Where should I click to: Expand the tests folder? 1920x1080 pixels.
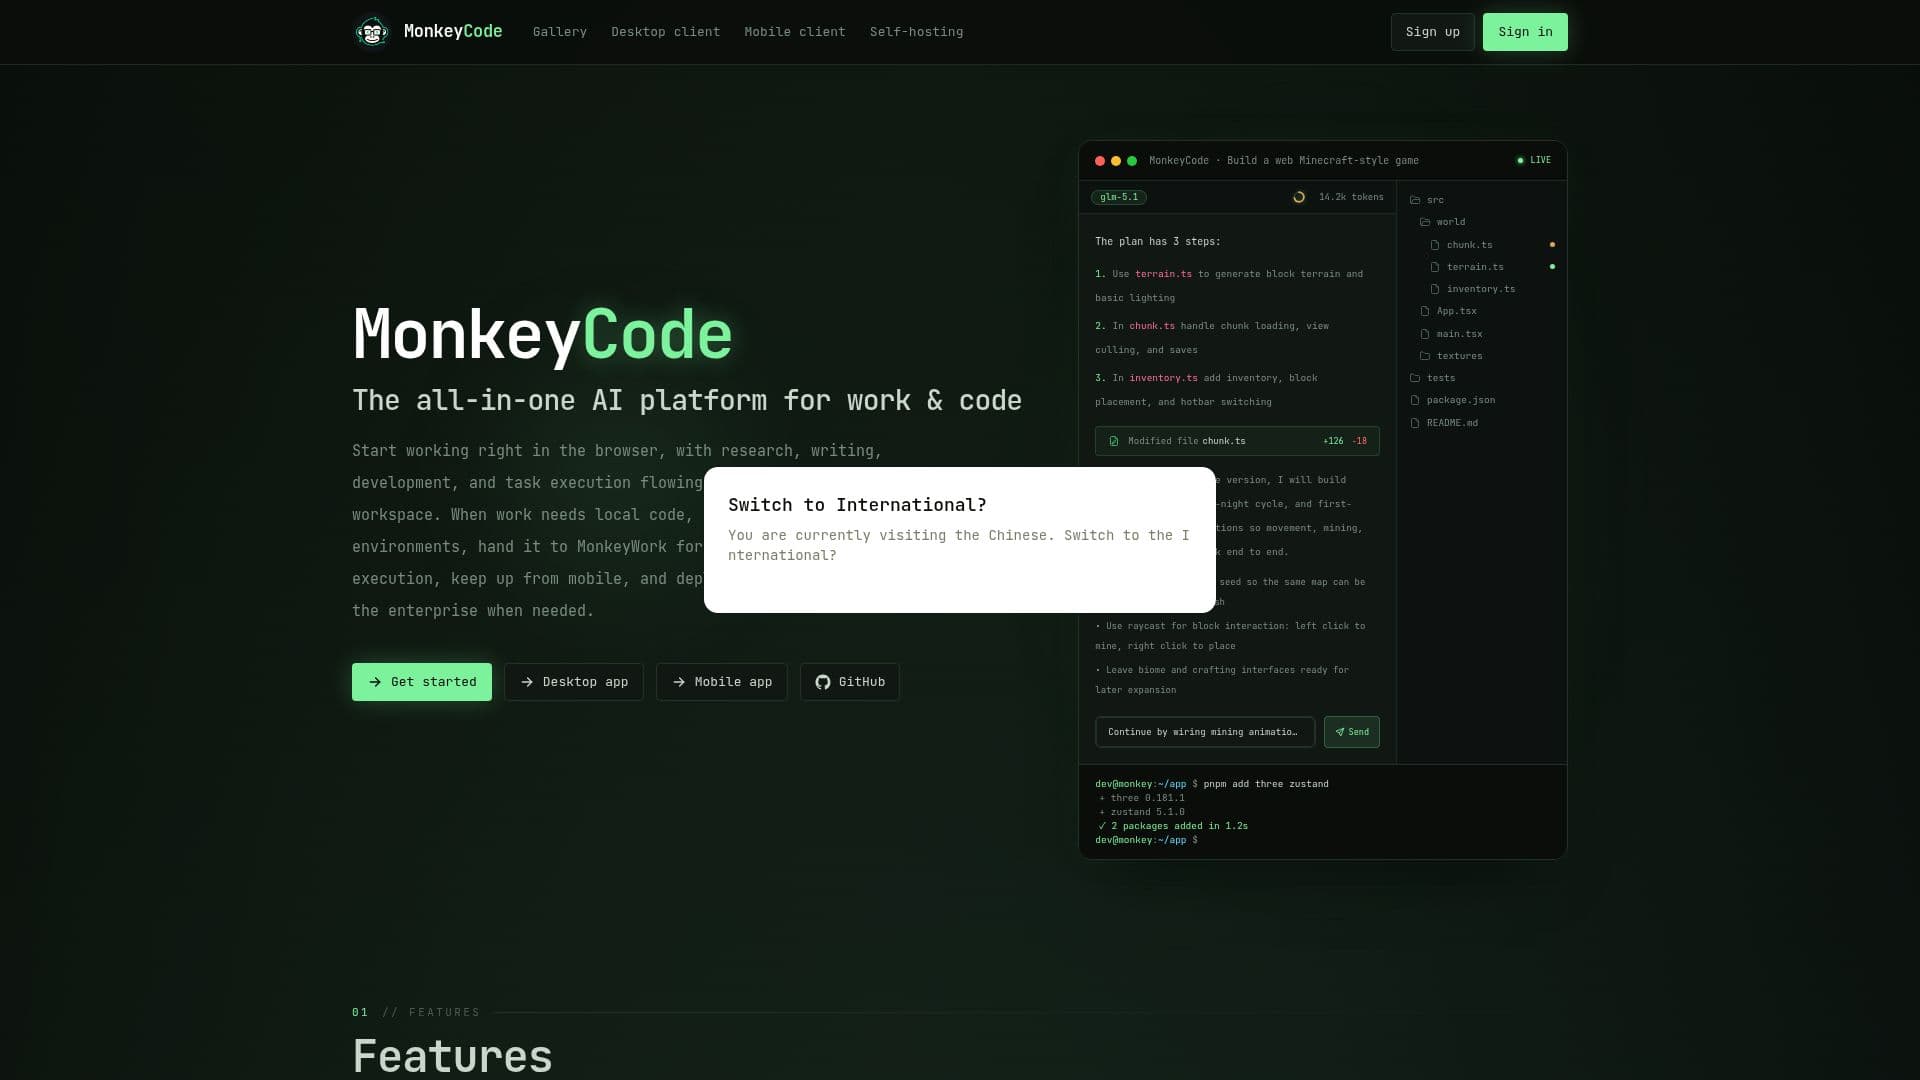pyautogui.click(x=1432, y=378)
